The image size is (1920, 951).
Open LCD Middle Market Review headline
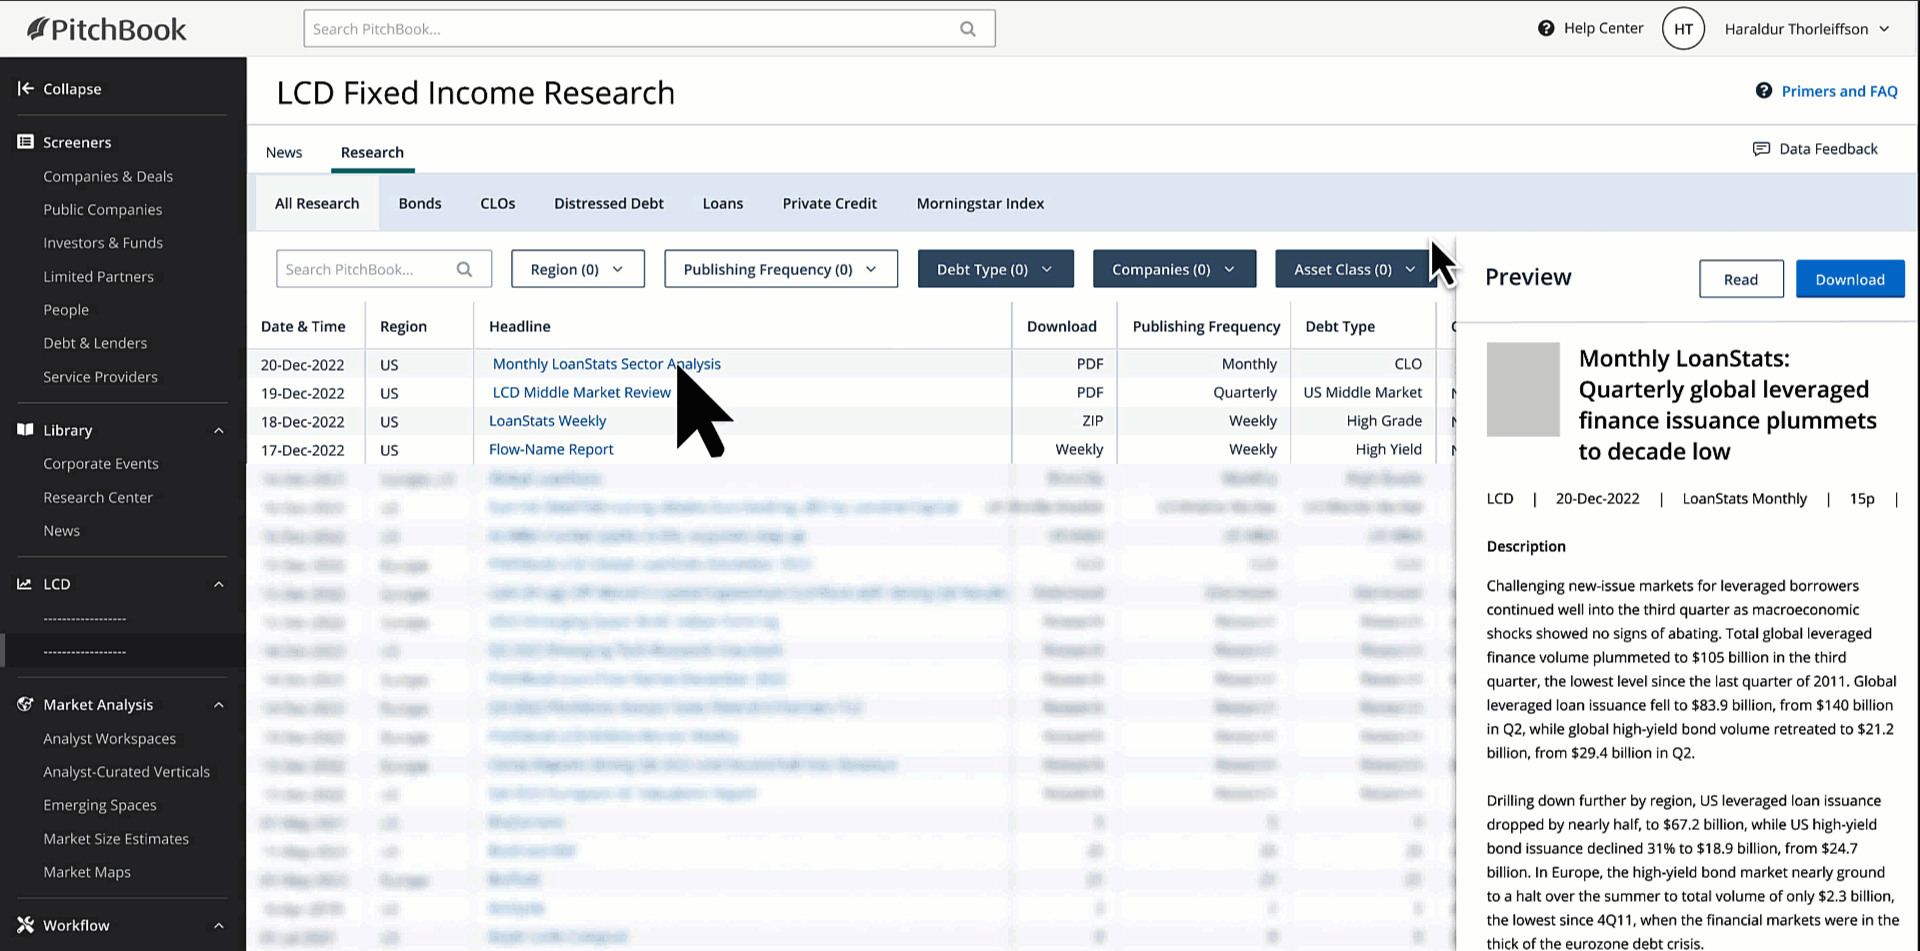coord(581,392)
